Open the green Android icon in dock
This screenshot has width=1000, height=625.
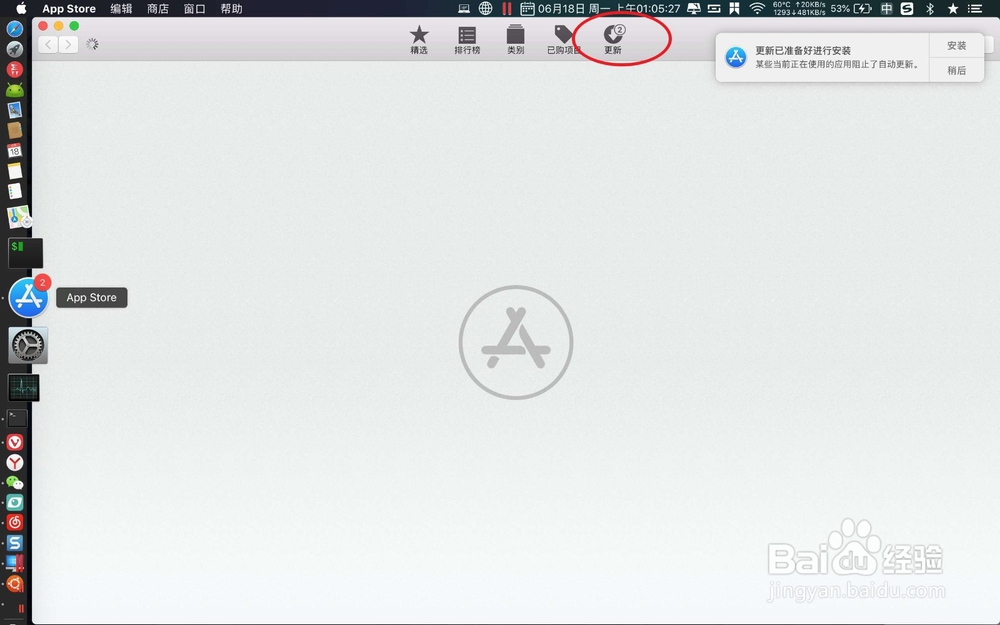(x=15, y=90)
